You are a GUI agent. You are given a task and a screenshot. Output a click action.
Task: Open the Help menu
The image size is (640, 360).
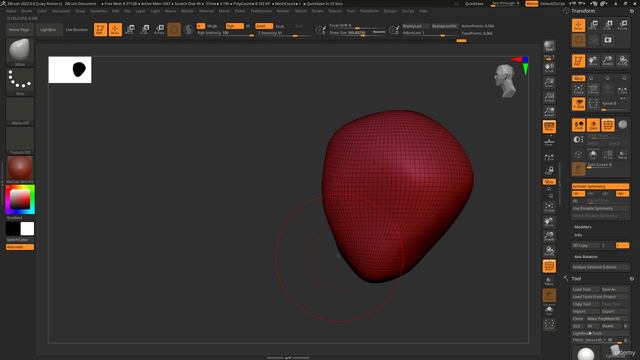click(x=423, y=11)
